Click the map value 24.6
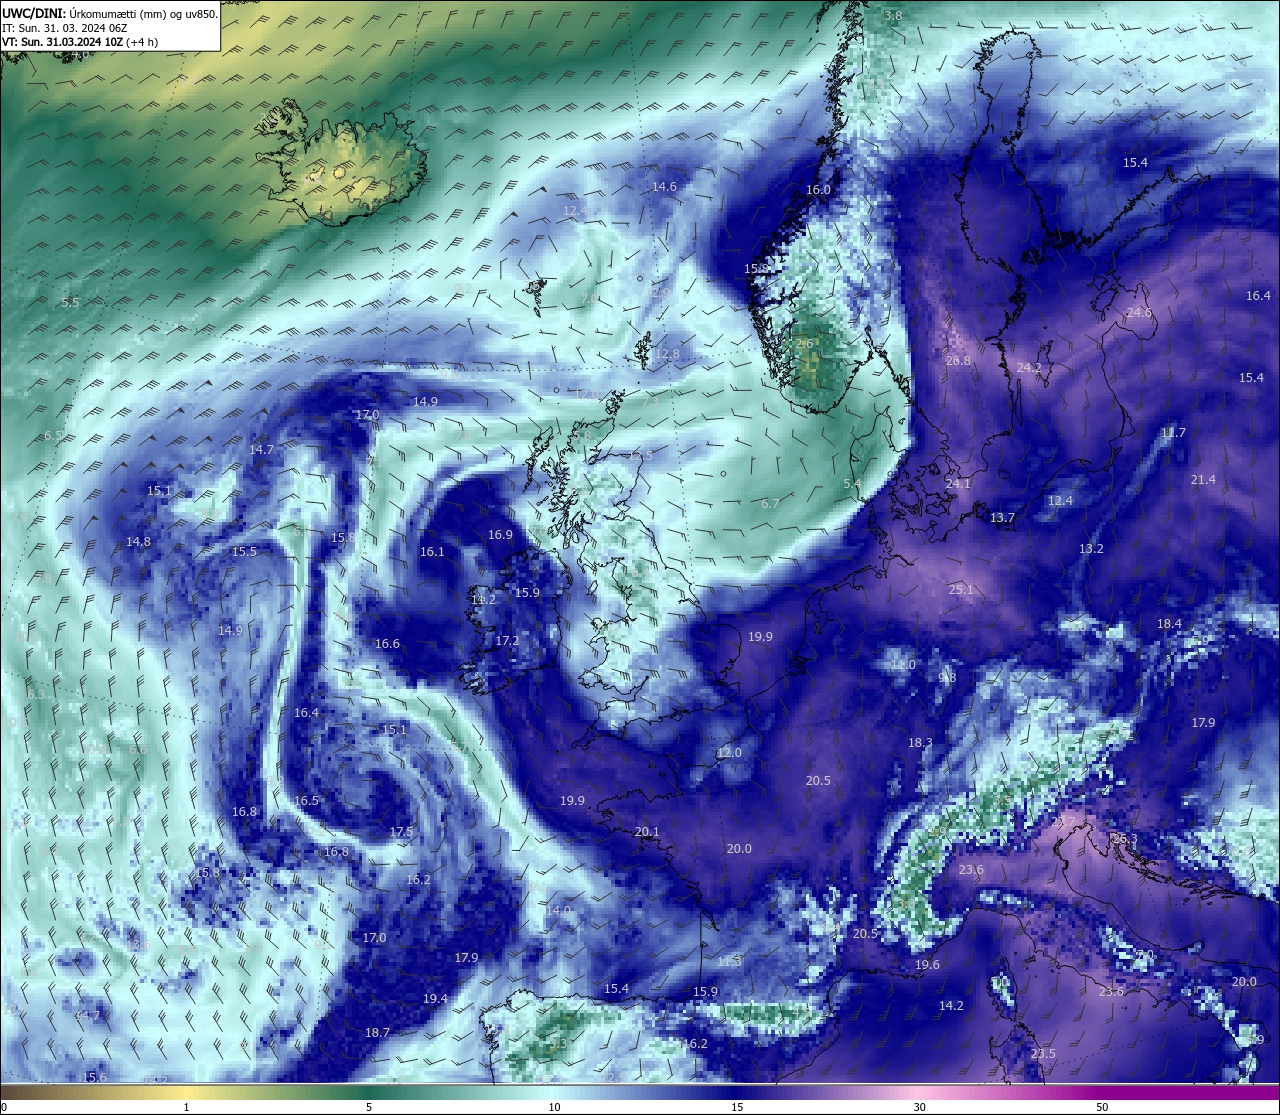This screenshot has height=1115, width=1280. (1139, 313)
